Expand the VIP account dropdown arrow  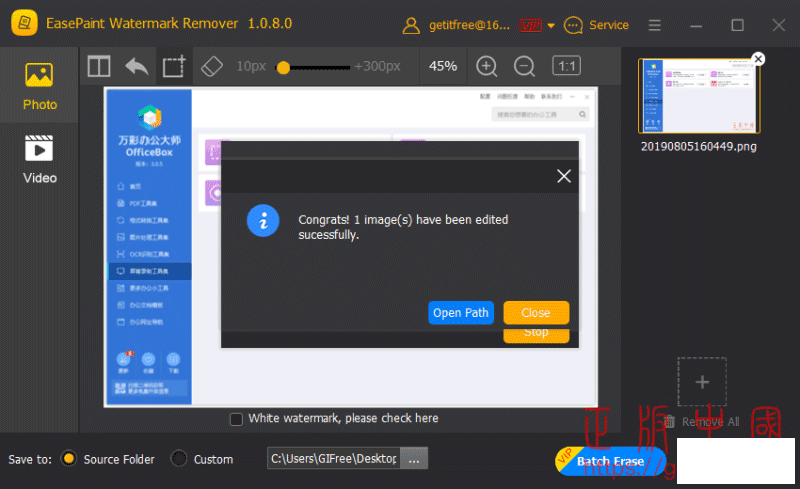pos(551,26)
